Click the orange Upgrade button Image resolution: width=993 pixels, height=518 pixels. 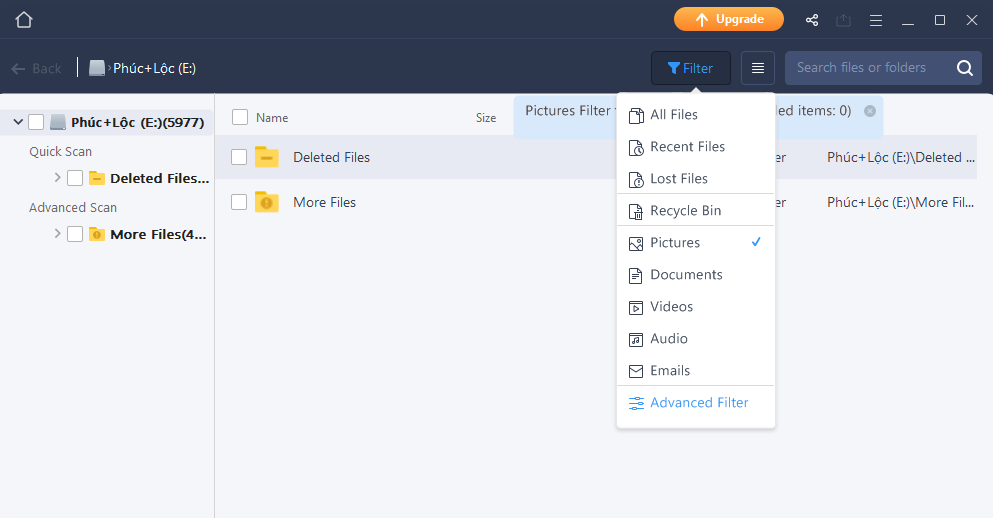729,19
